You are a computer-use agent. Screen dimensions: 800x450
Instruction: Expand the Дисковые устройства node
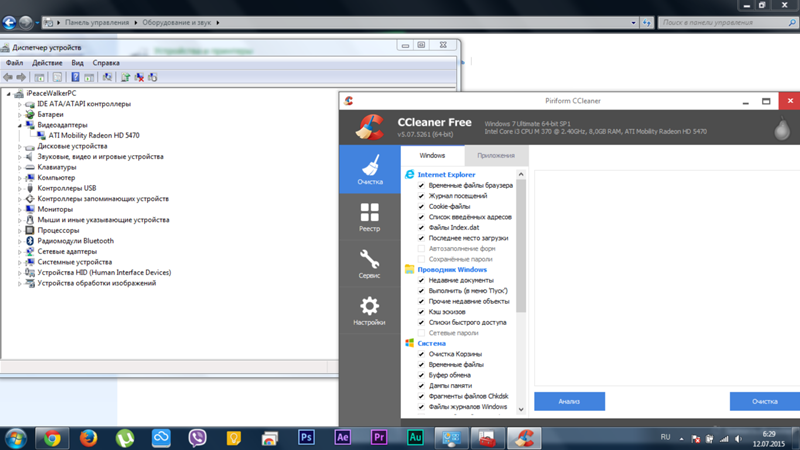(x=20, y=146)
